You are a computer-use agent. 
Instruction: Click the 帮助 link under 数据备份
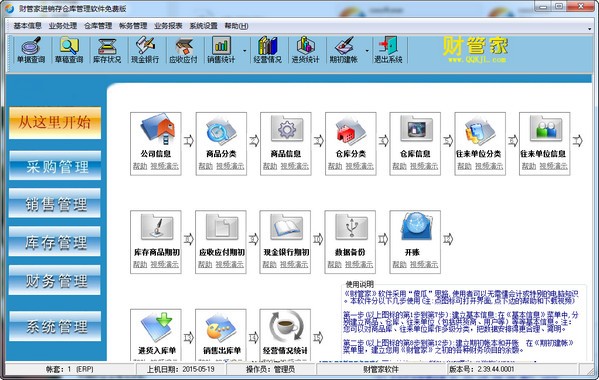coord(334,264)
